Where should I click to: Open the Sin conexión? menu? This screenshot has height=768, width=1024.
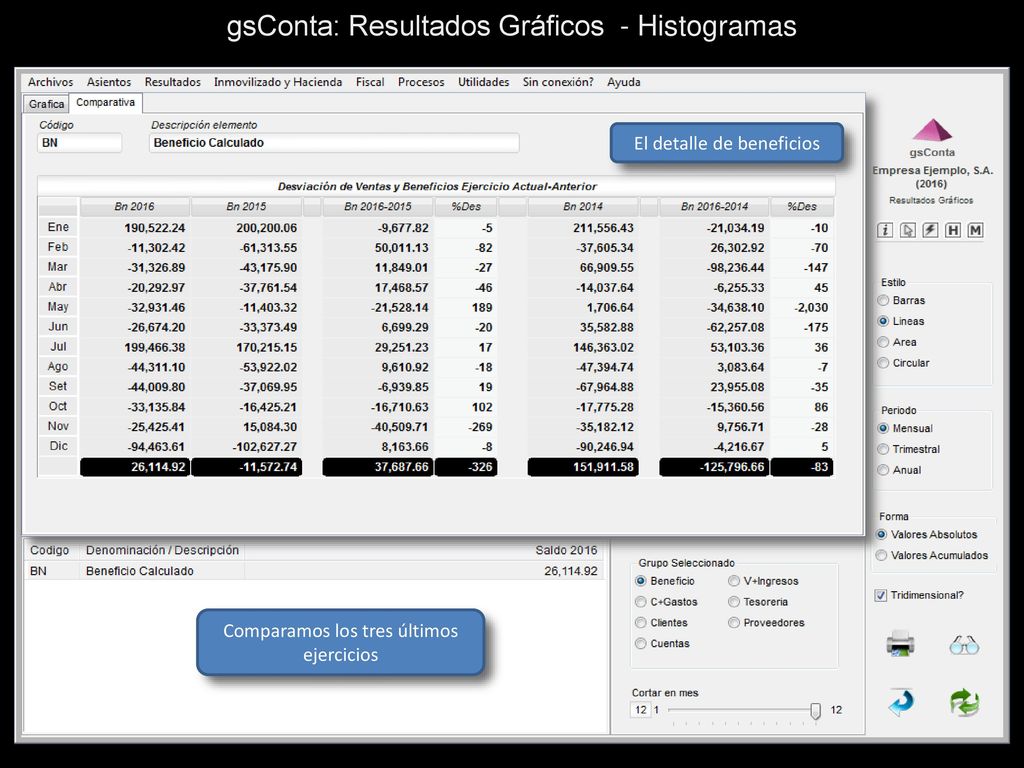(x=558, y=82)
